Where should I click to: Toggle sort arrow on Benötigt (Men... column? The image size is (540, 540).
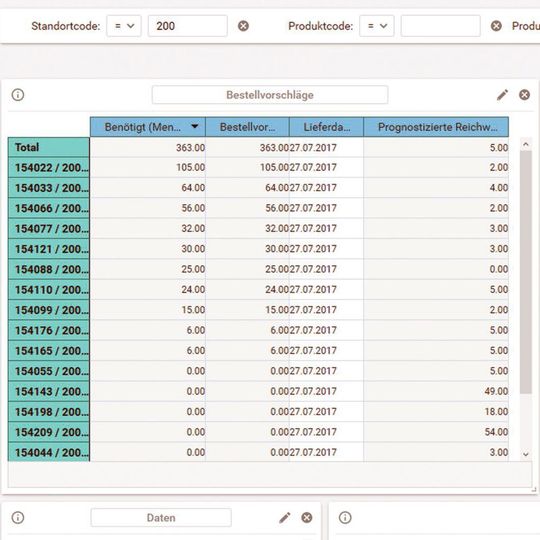195,126
